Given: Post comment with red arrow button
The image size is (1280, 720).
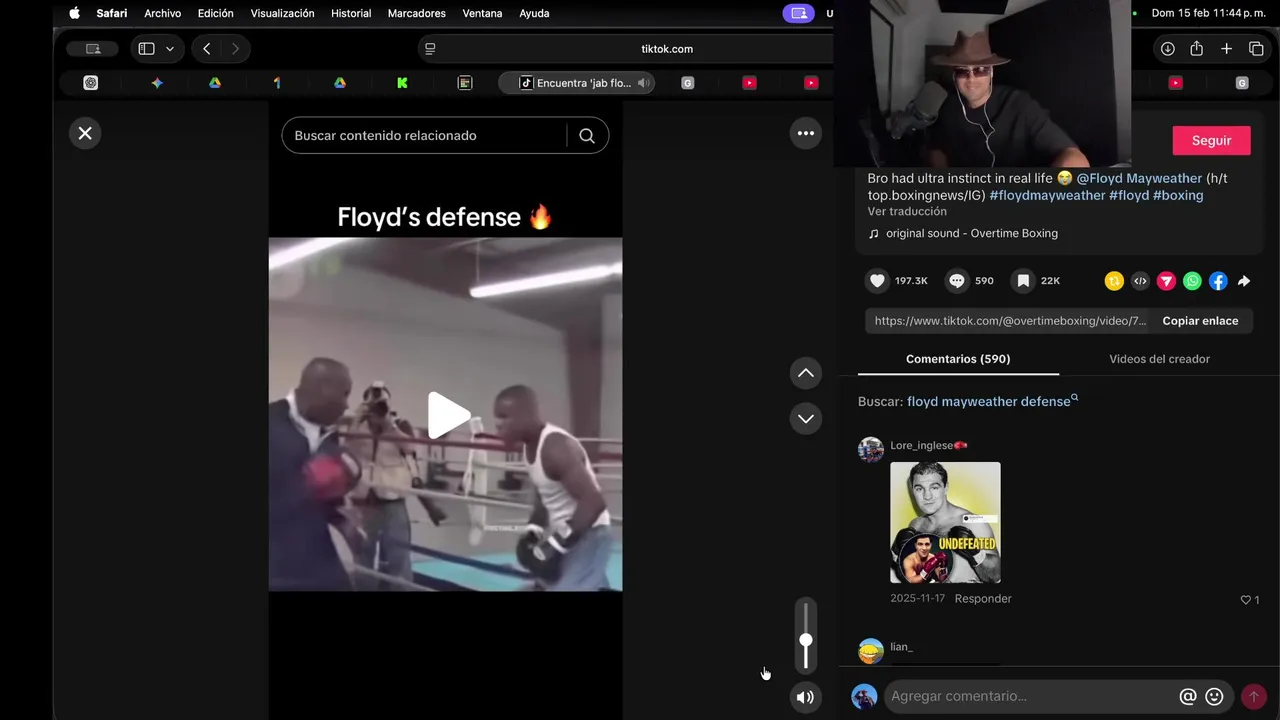Looking at the screenshot, I should pyautogui.click(x=1253, y=696).
